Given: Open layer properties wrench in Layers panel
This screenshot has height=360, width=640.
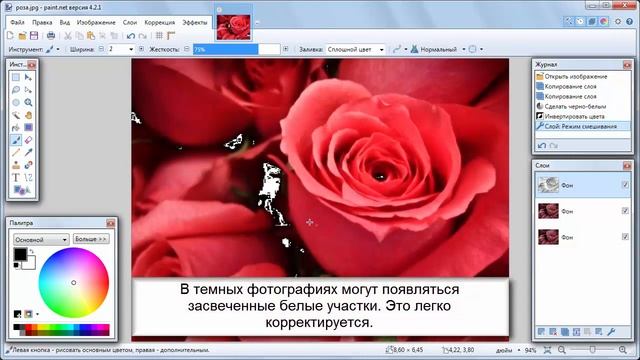Looking at the screenshot, I should click(611, 332).
